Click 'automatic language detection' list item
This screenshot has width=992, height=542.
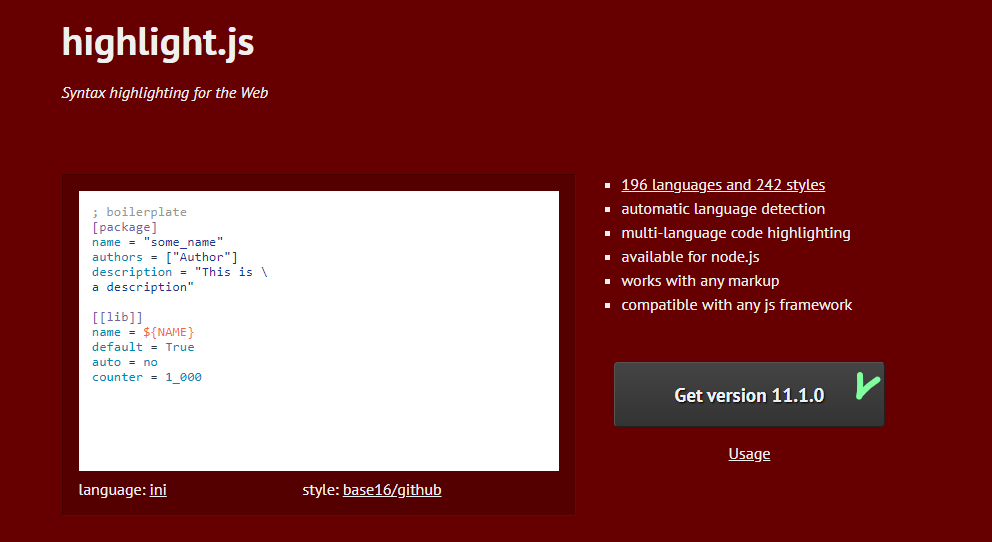point(723,209)
